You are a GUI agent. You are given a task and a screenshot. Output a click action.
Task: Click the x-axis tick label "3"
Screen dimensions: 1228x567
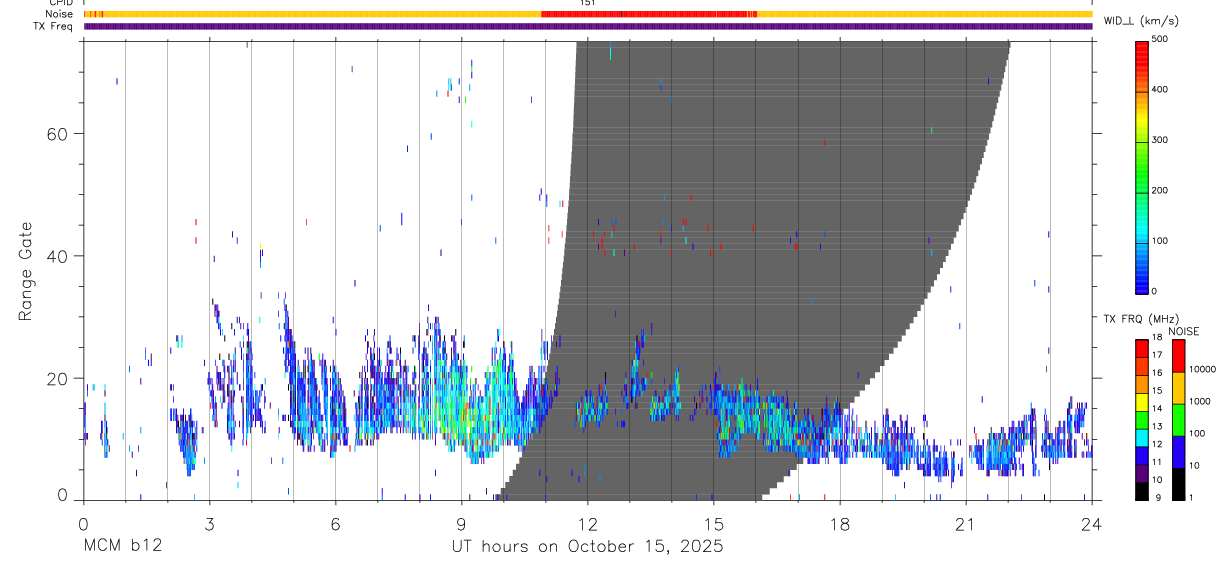pos(210,523)
